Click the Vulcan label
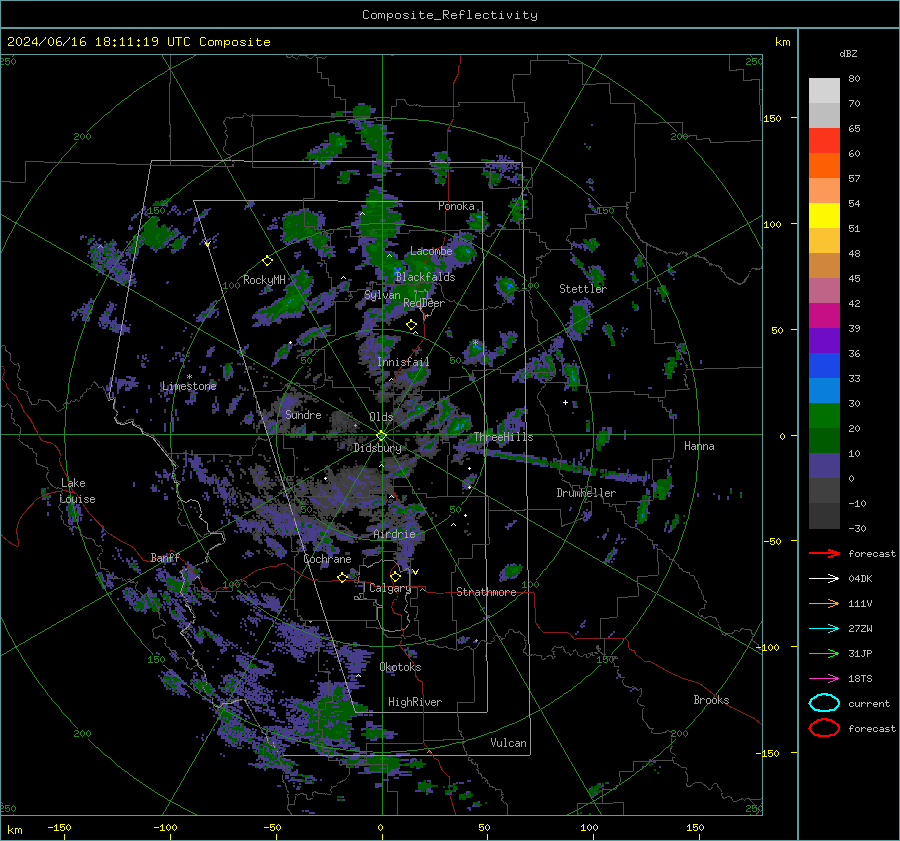 point(508,743)
